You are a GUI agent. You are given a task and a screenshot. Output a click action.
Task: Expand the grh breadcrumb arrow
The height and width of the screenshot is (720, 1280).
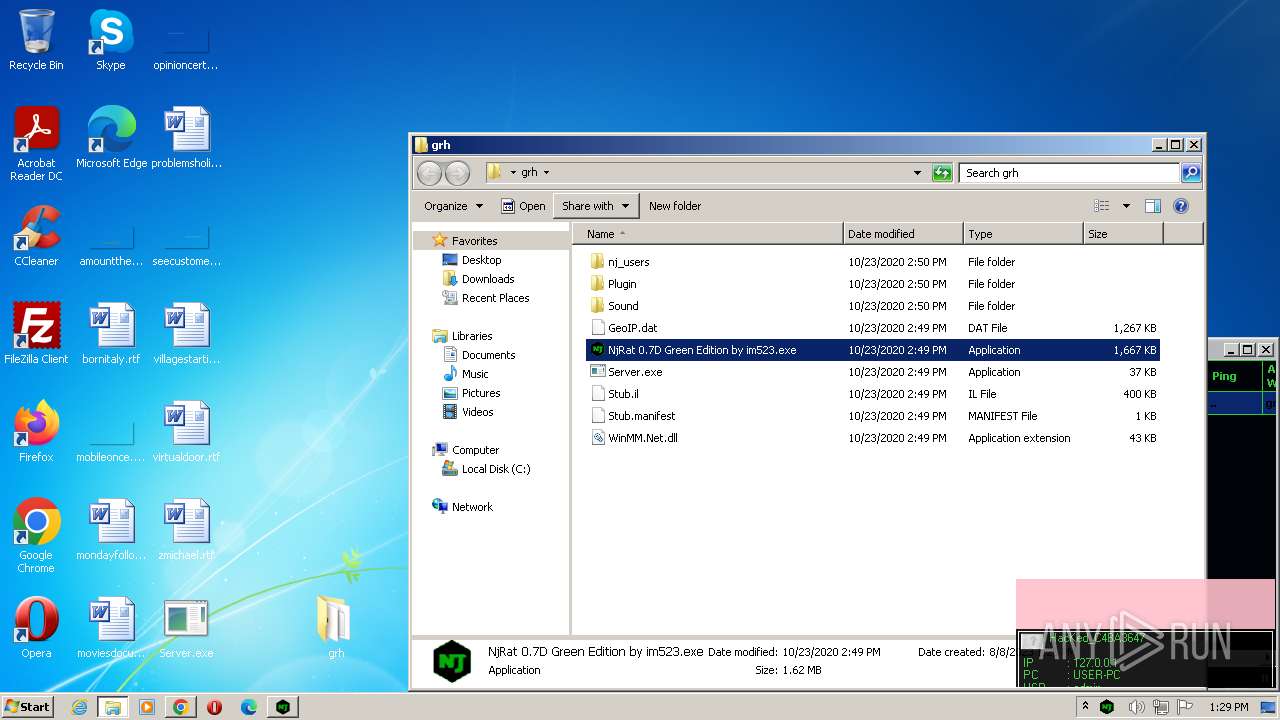pyautogui.click(x=546, y=173)
